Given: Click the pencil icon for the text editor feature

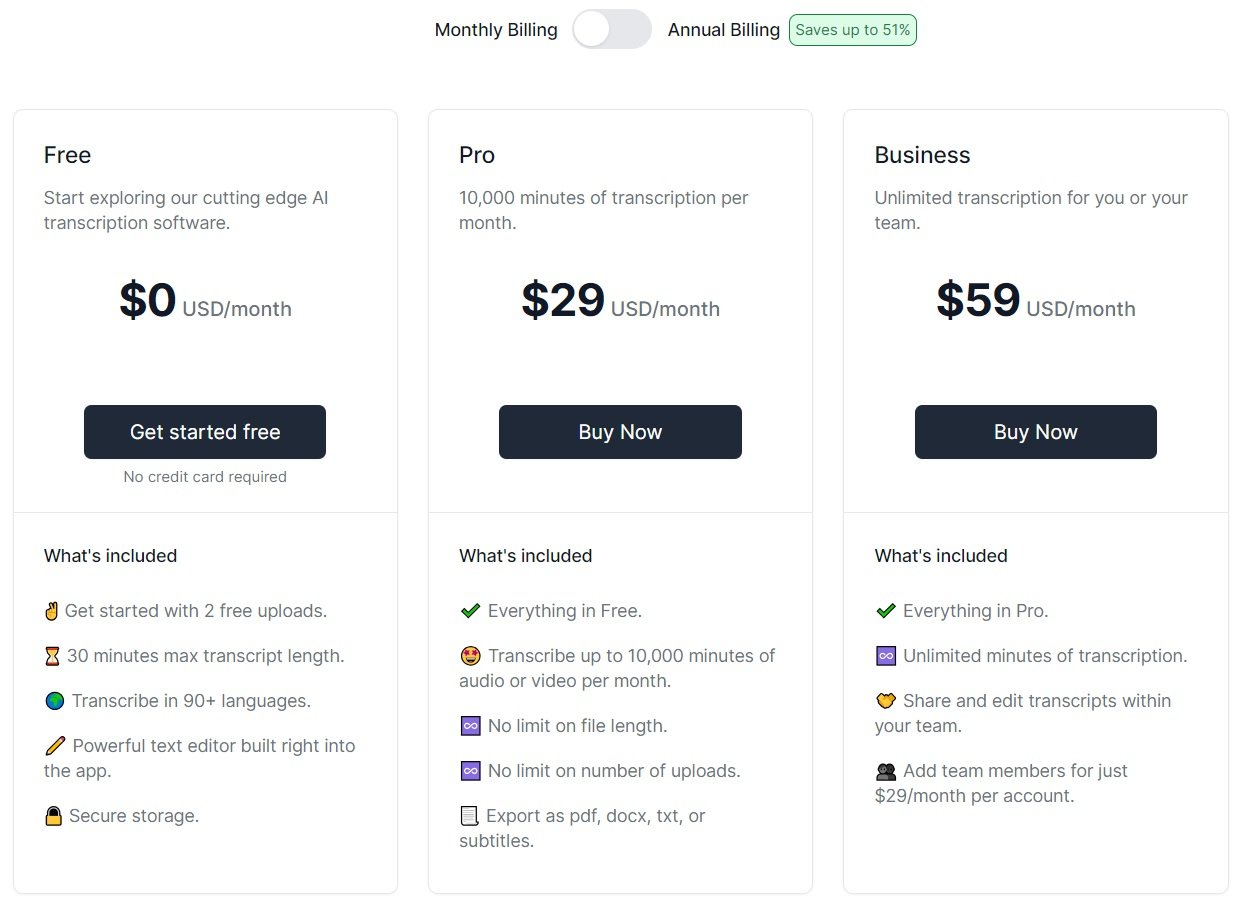Looking at the screenshot, I should (54, 745).
